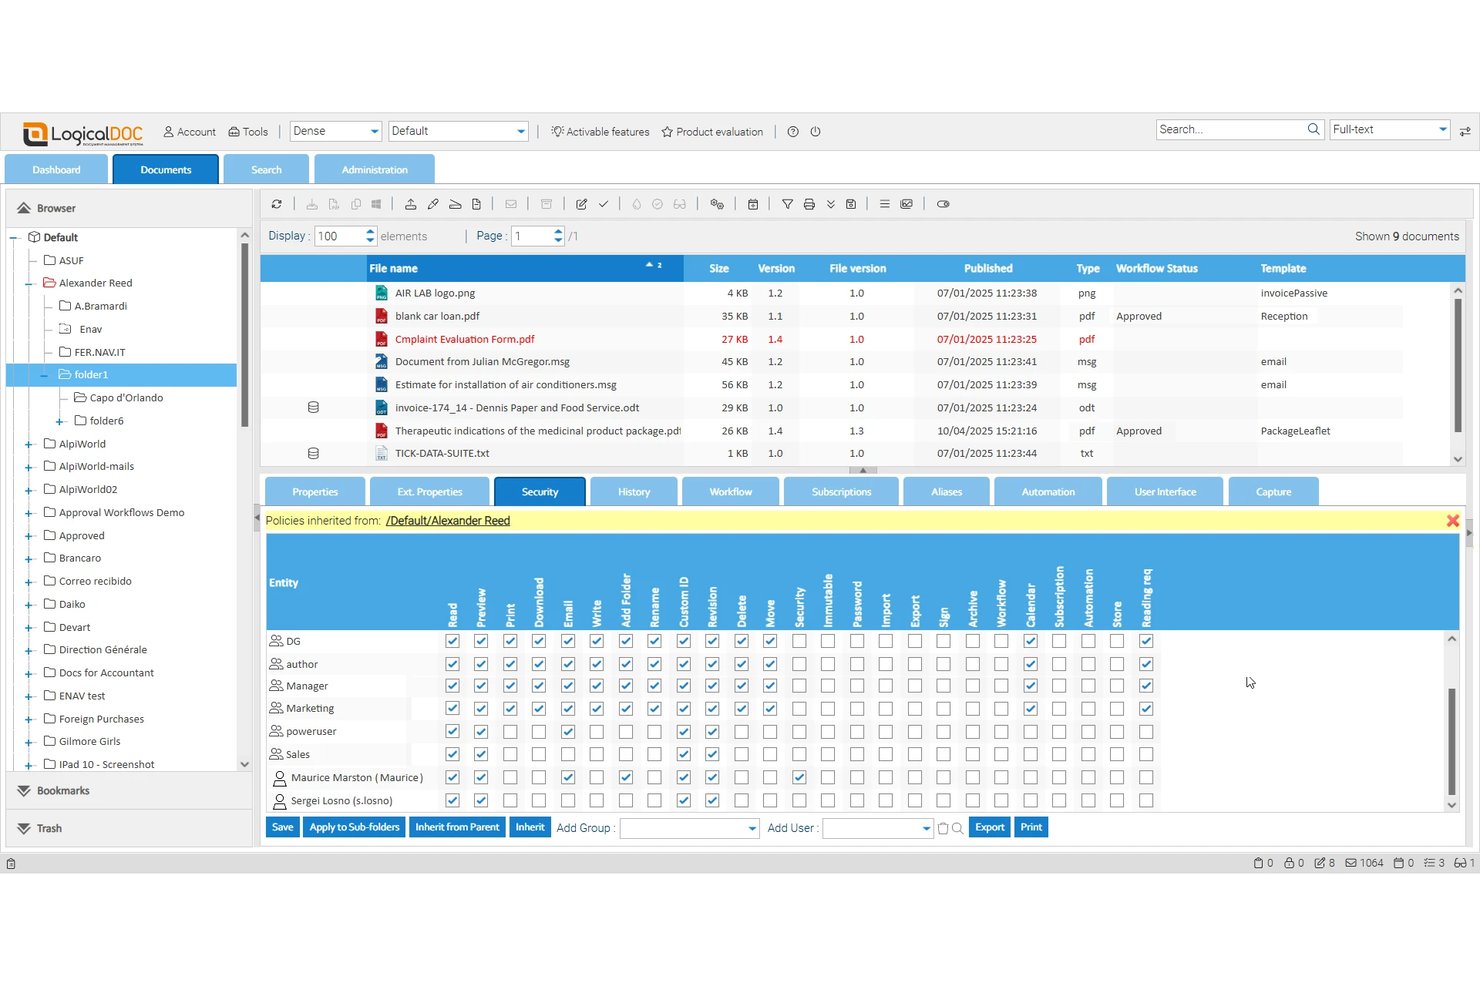Click the add calendar event icon

coord(753,204)
